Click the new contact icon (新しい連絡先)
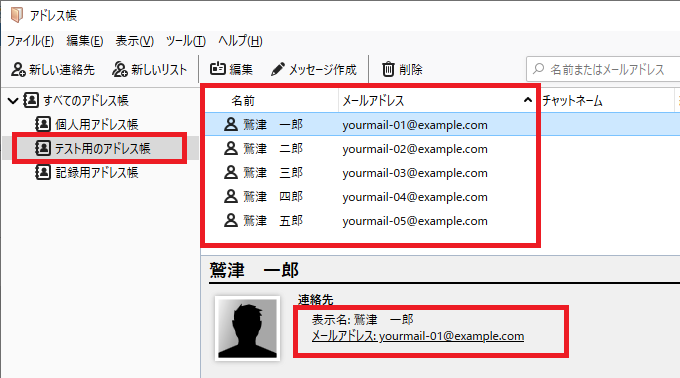 pos(18,69)
